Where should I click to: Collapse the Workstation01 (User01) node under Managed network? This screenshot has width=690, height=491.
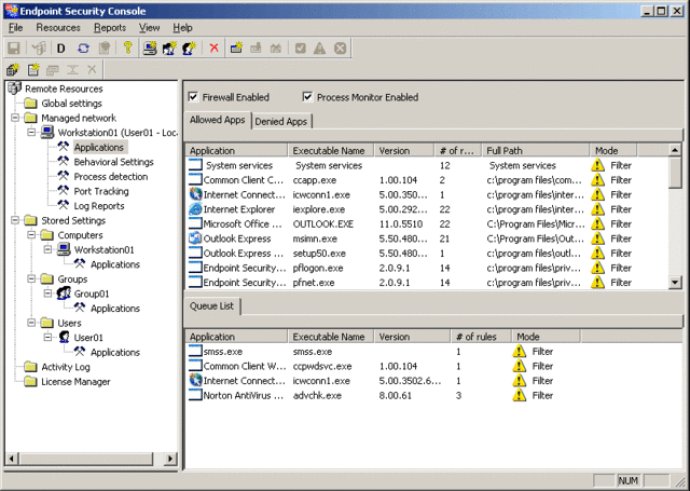coord(31,132)
